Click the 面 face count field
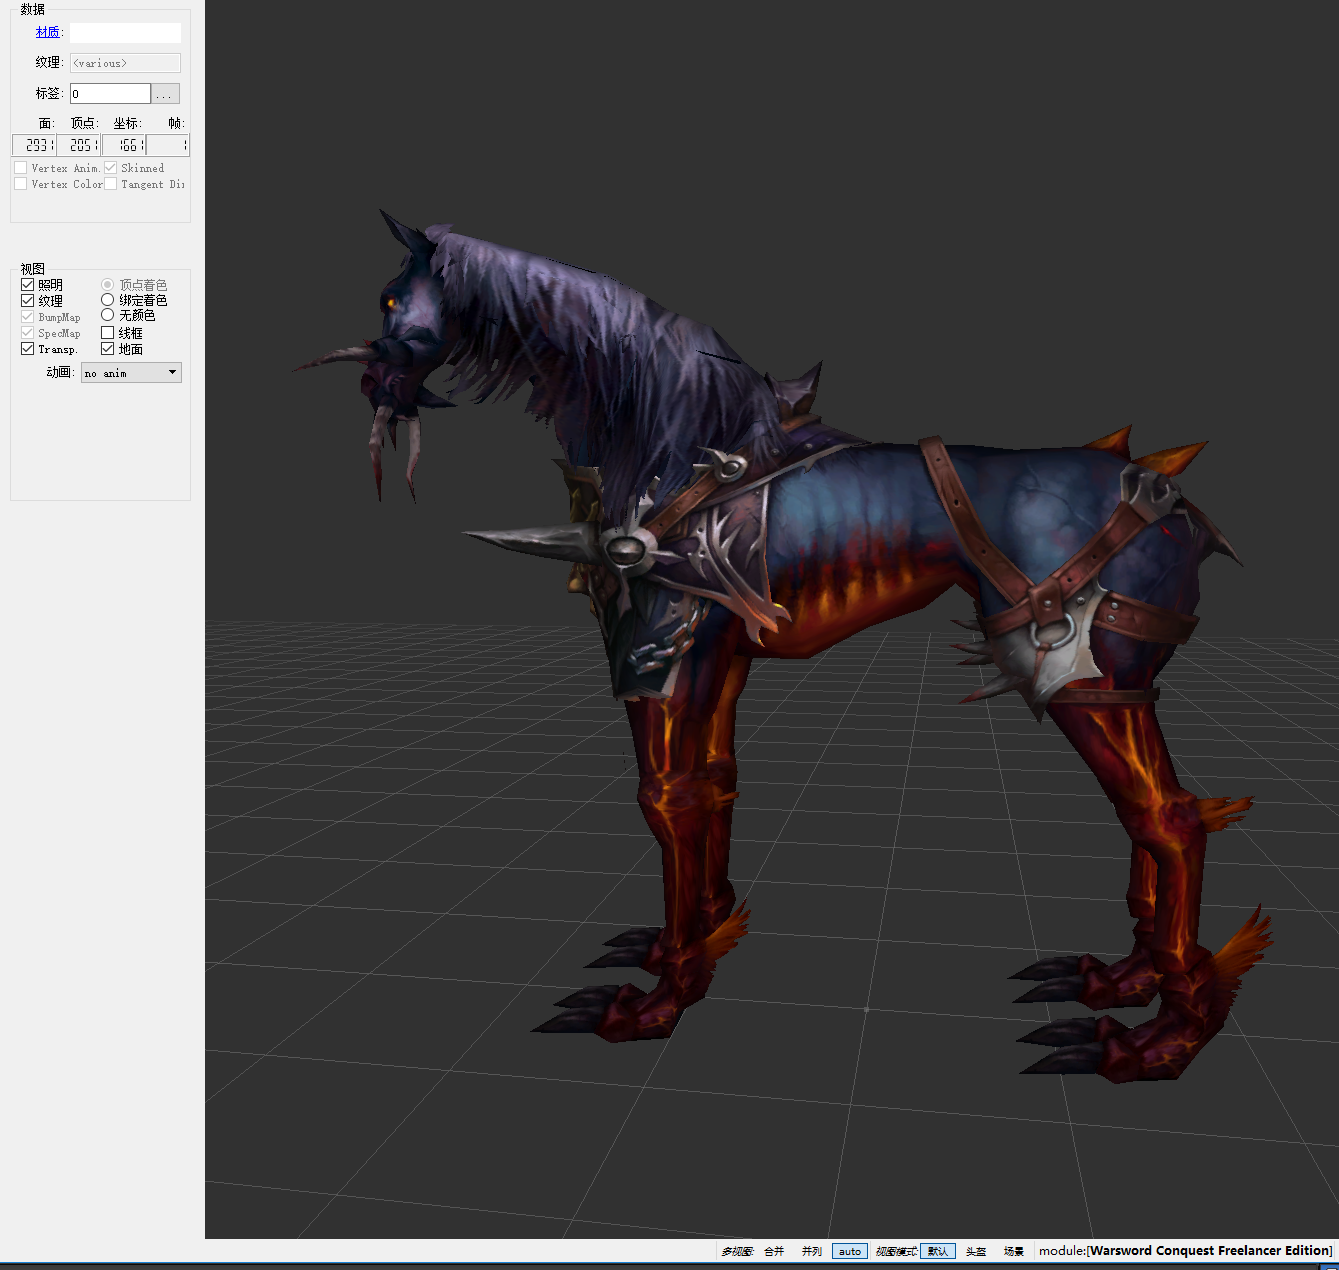 [34, 145]
